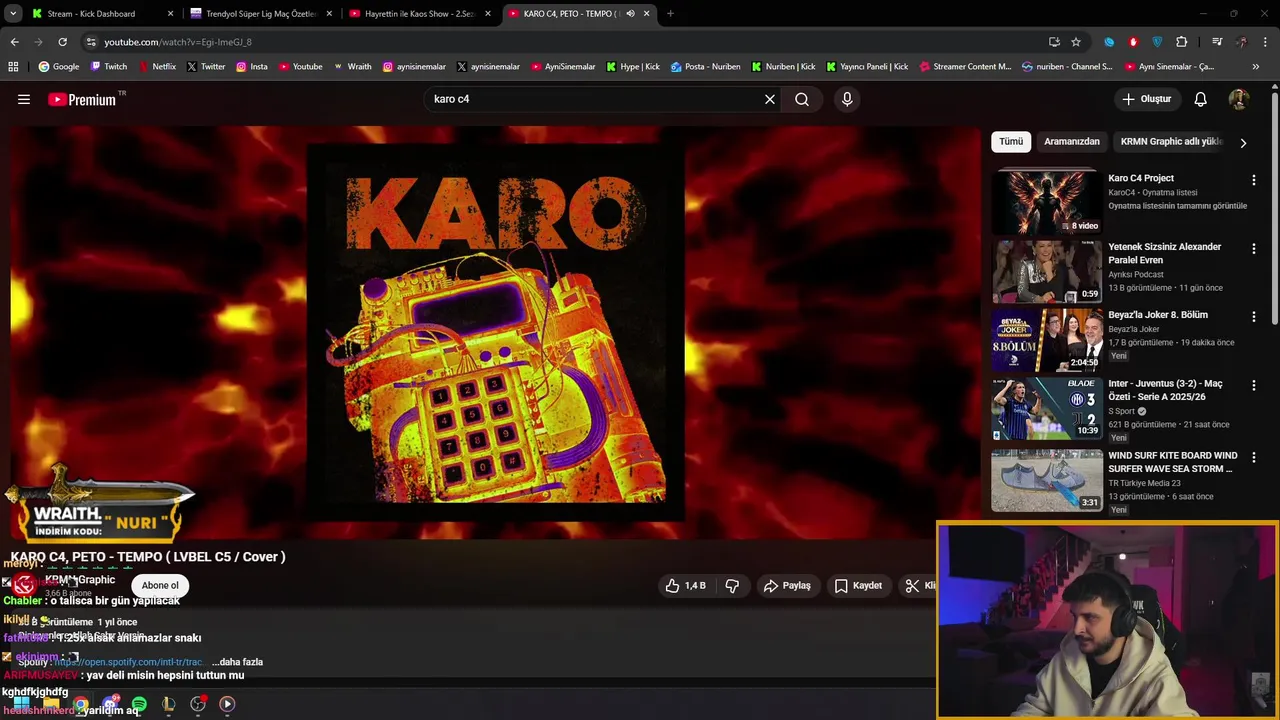This screenshot has height=720, width=1280.
Task: Bookmark this page with star icon
Action: click(1076, 42)
